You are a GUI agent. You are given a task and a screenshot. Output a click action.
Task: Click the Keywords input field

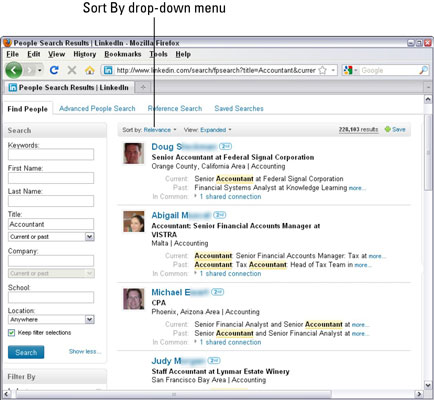click(x=51, y=154)
